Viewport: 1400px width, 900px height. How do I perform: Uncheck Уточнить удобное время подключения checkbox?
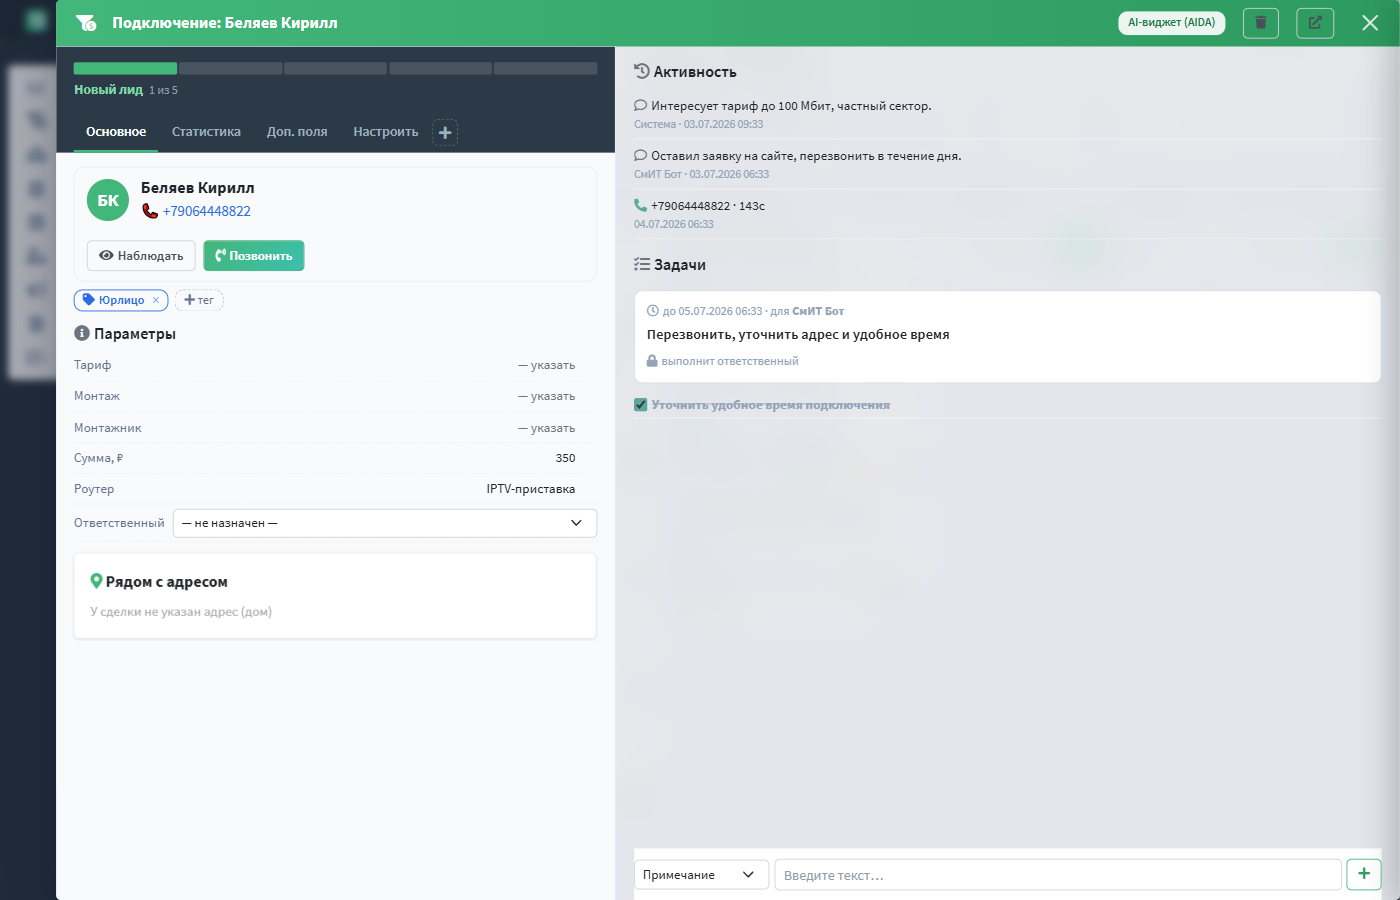pyautogui.click(x=641, y=405)
